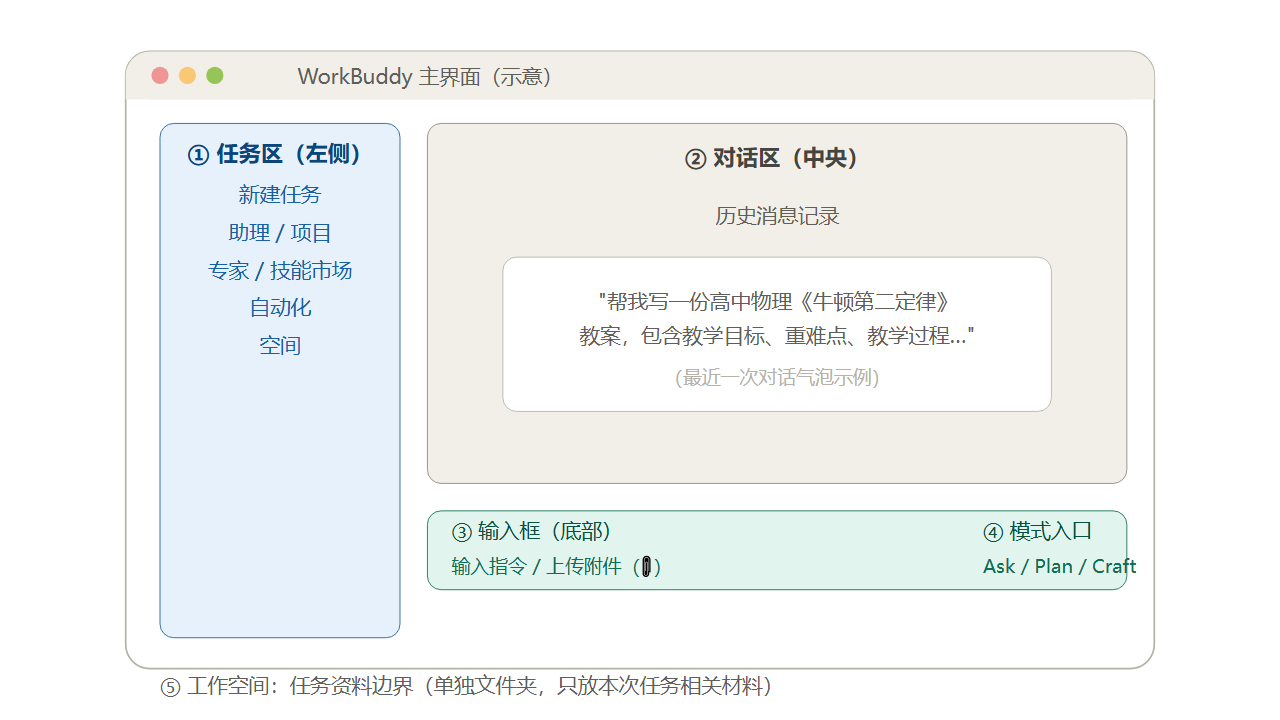Viewport: 1280px width, 720px height.
Task: Click the Ask / Plan / Craft mode selector
Action: 1060,567
